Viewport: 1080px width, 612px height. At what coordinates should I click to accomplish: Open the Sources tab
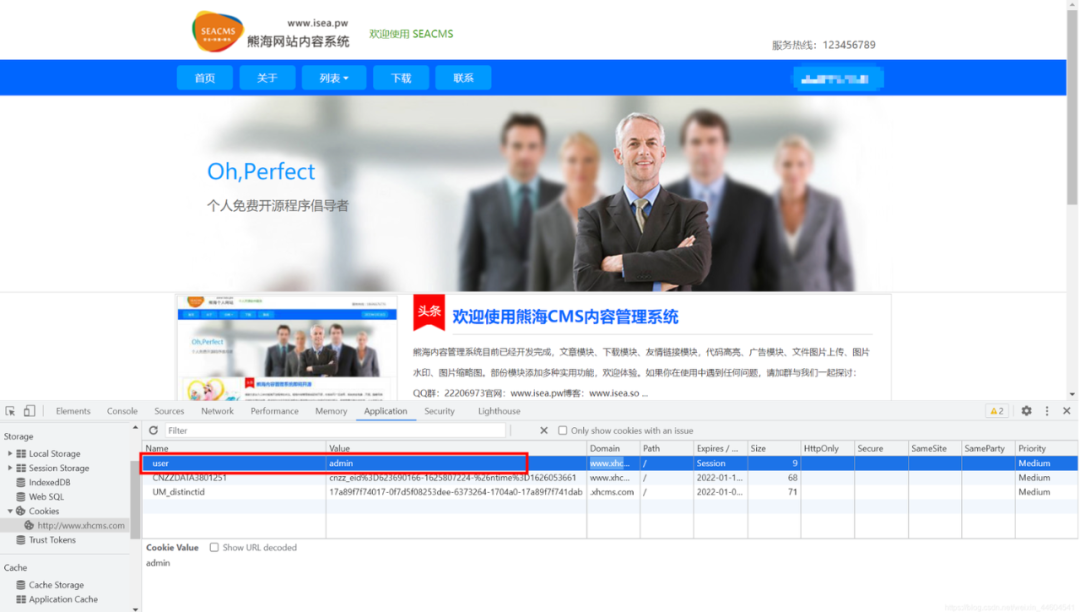(x=169, y=411)
